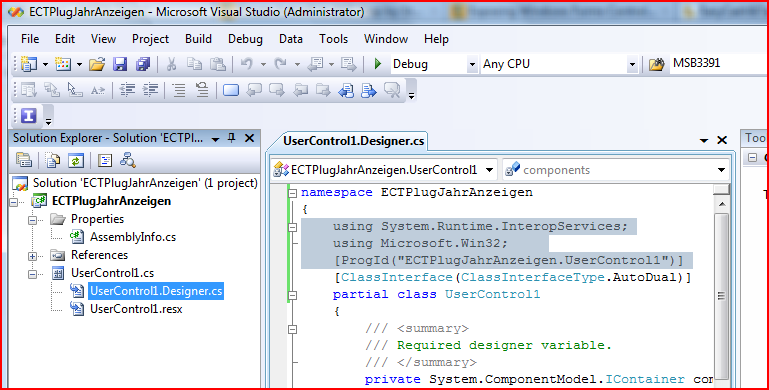Click the MSB3391 find box
Screen dimensions: 769x390
pos(718,64)
